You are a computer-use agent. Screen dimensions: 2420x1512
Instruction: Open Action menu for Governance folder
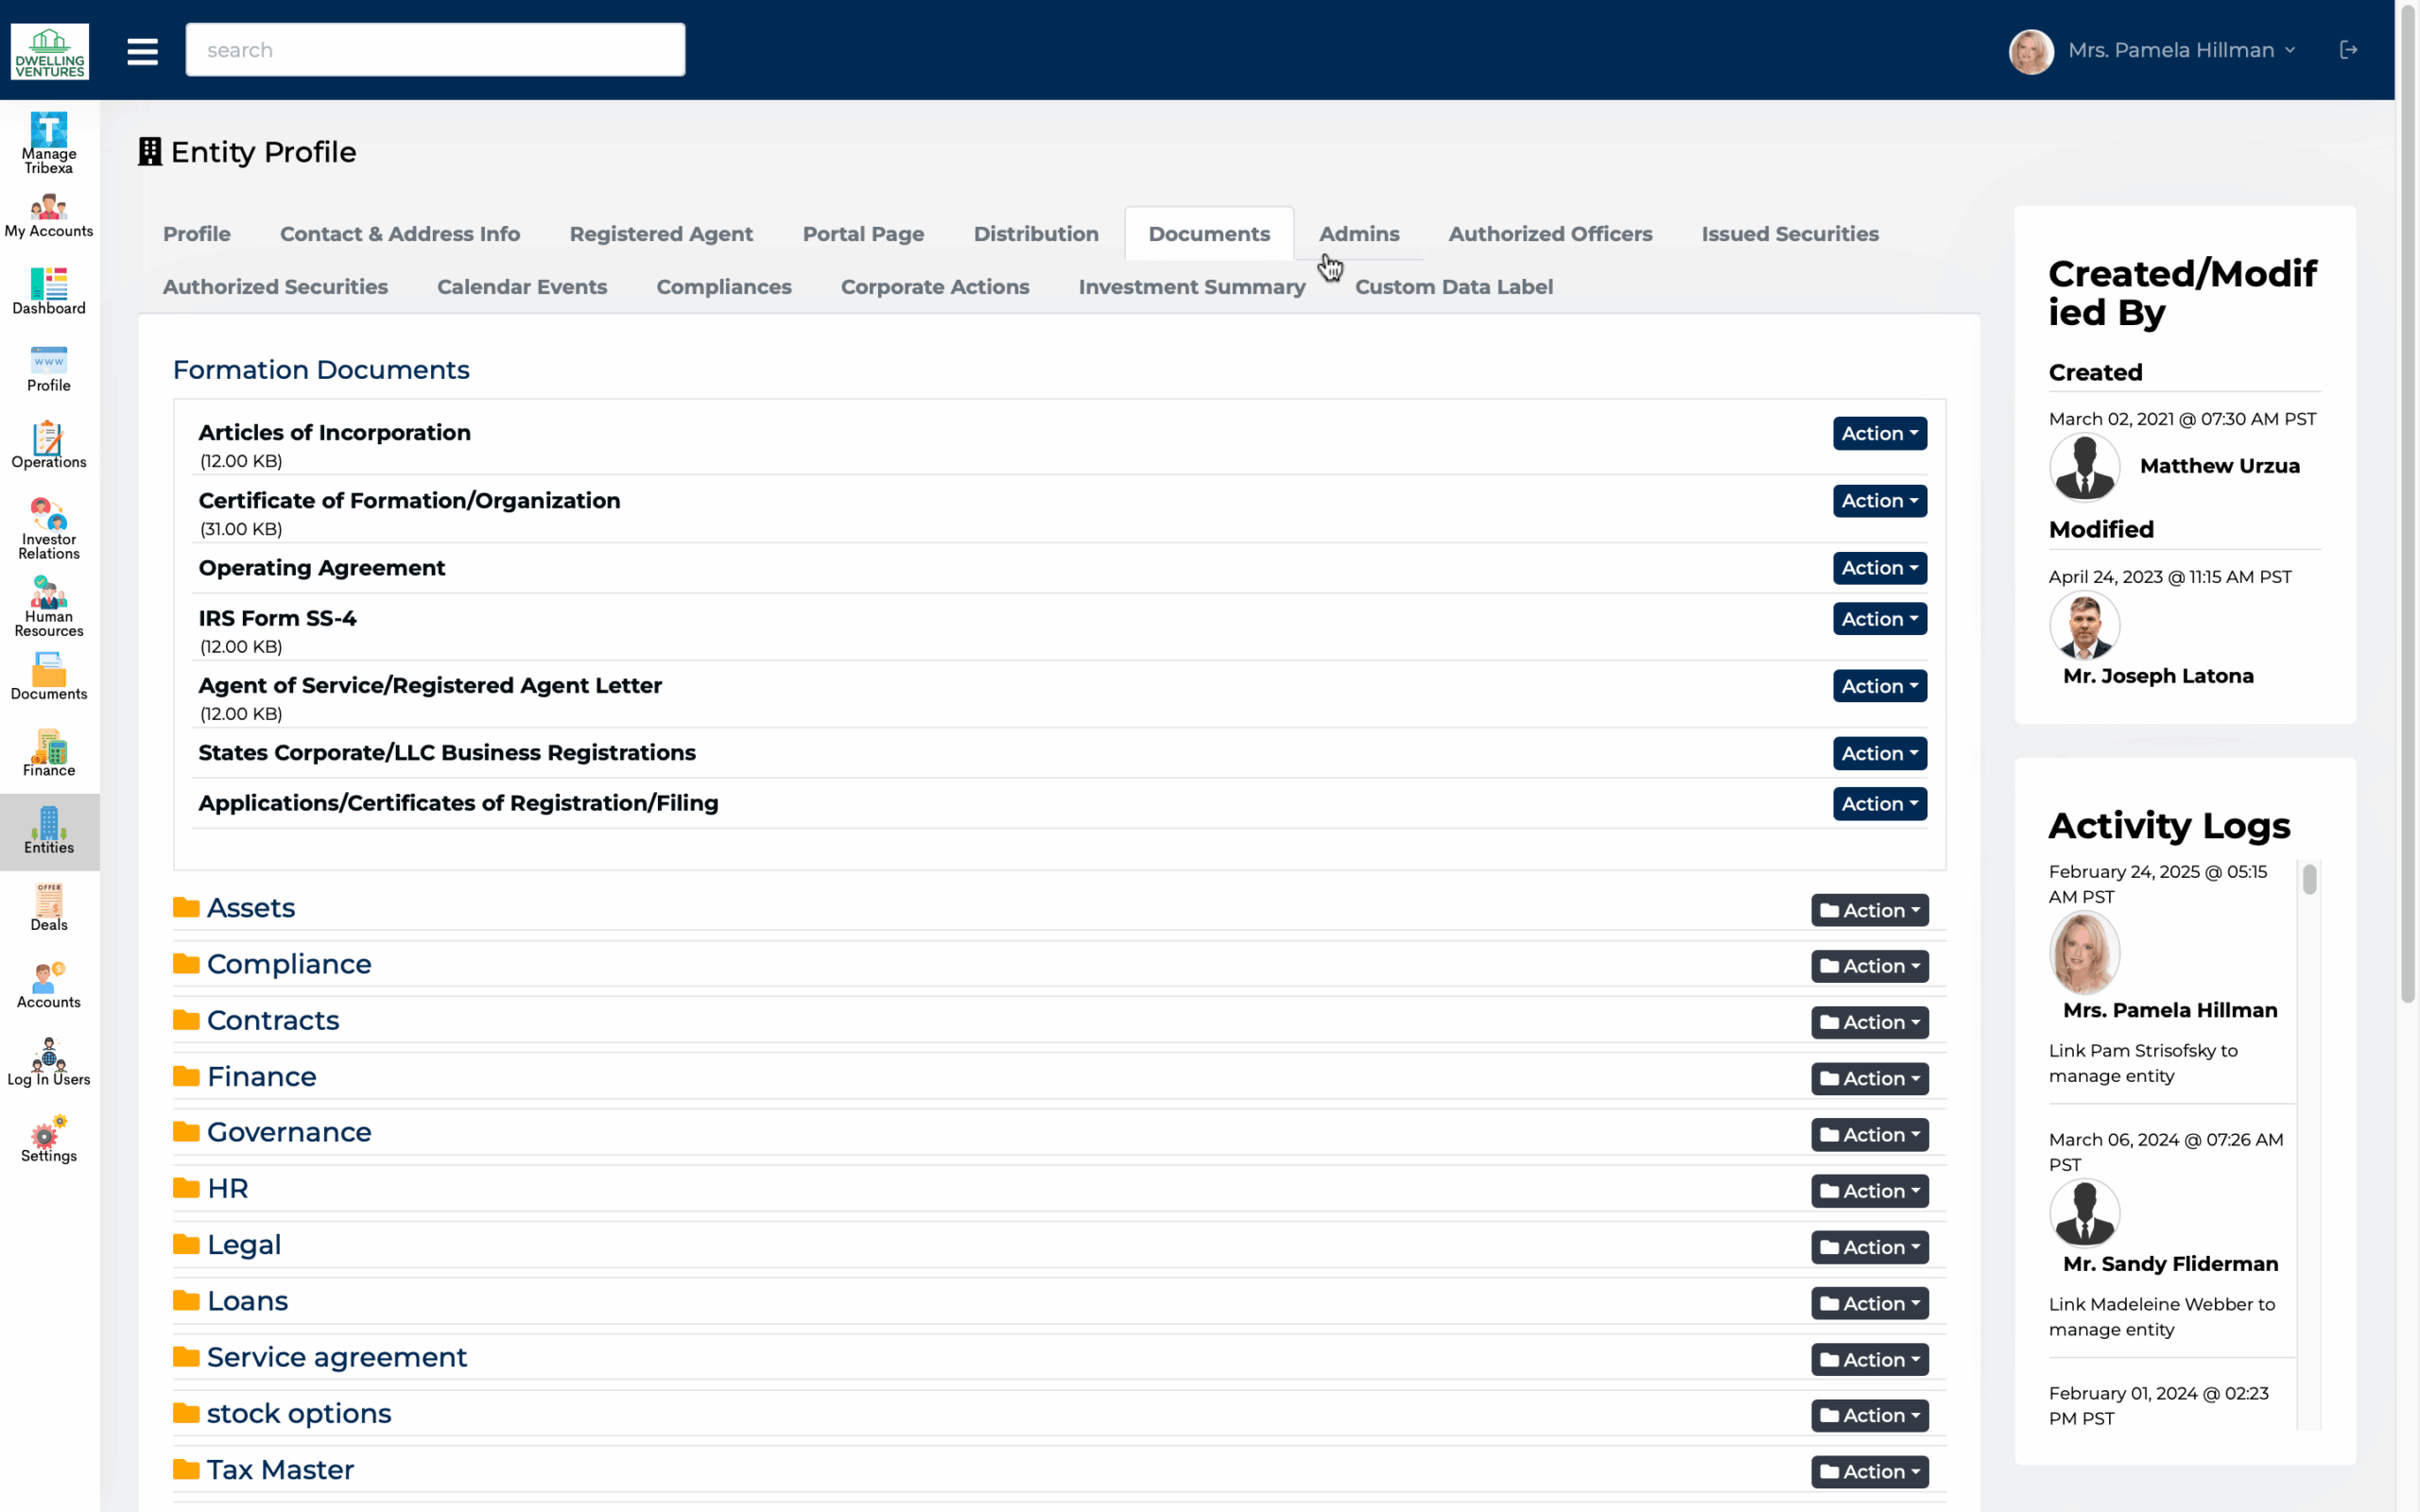1868,1134
